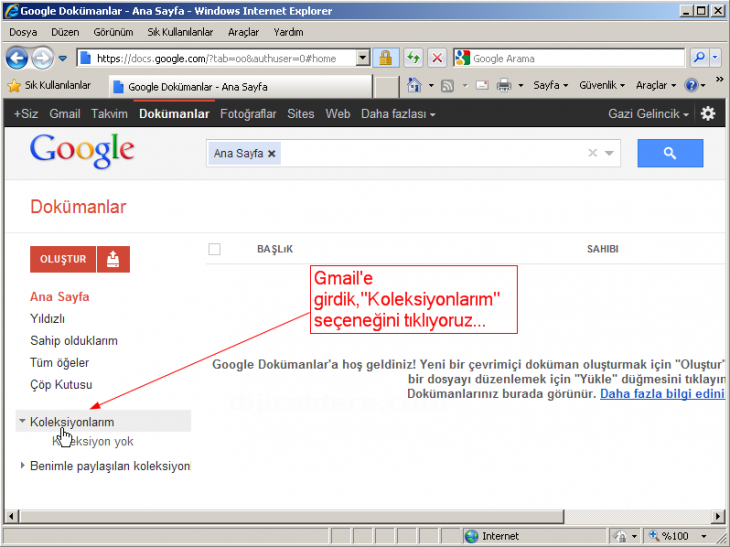This screenshot has width=730, height=547.
Task: Expand the Daha fazlası menu
Action: (398, 114)
